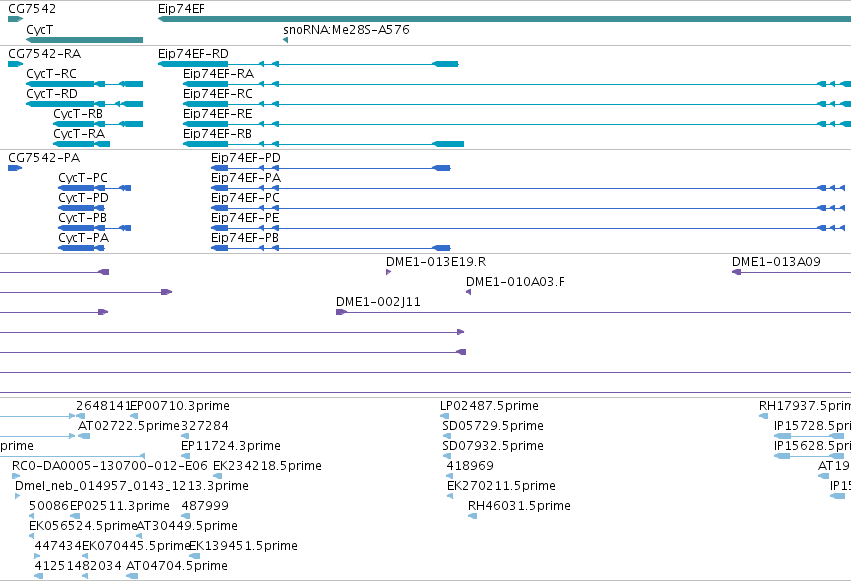Click the EK139451.5prime EST label
851x581 pixels.
point(243,546)
